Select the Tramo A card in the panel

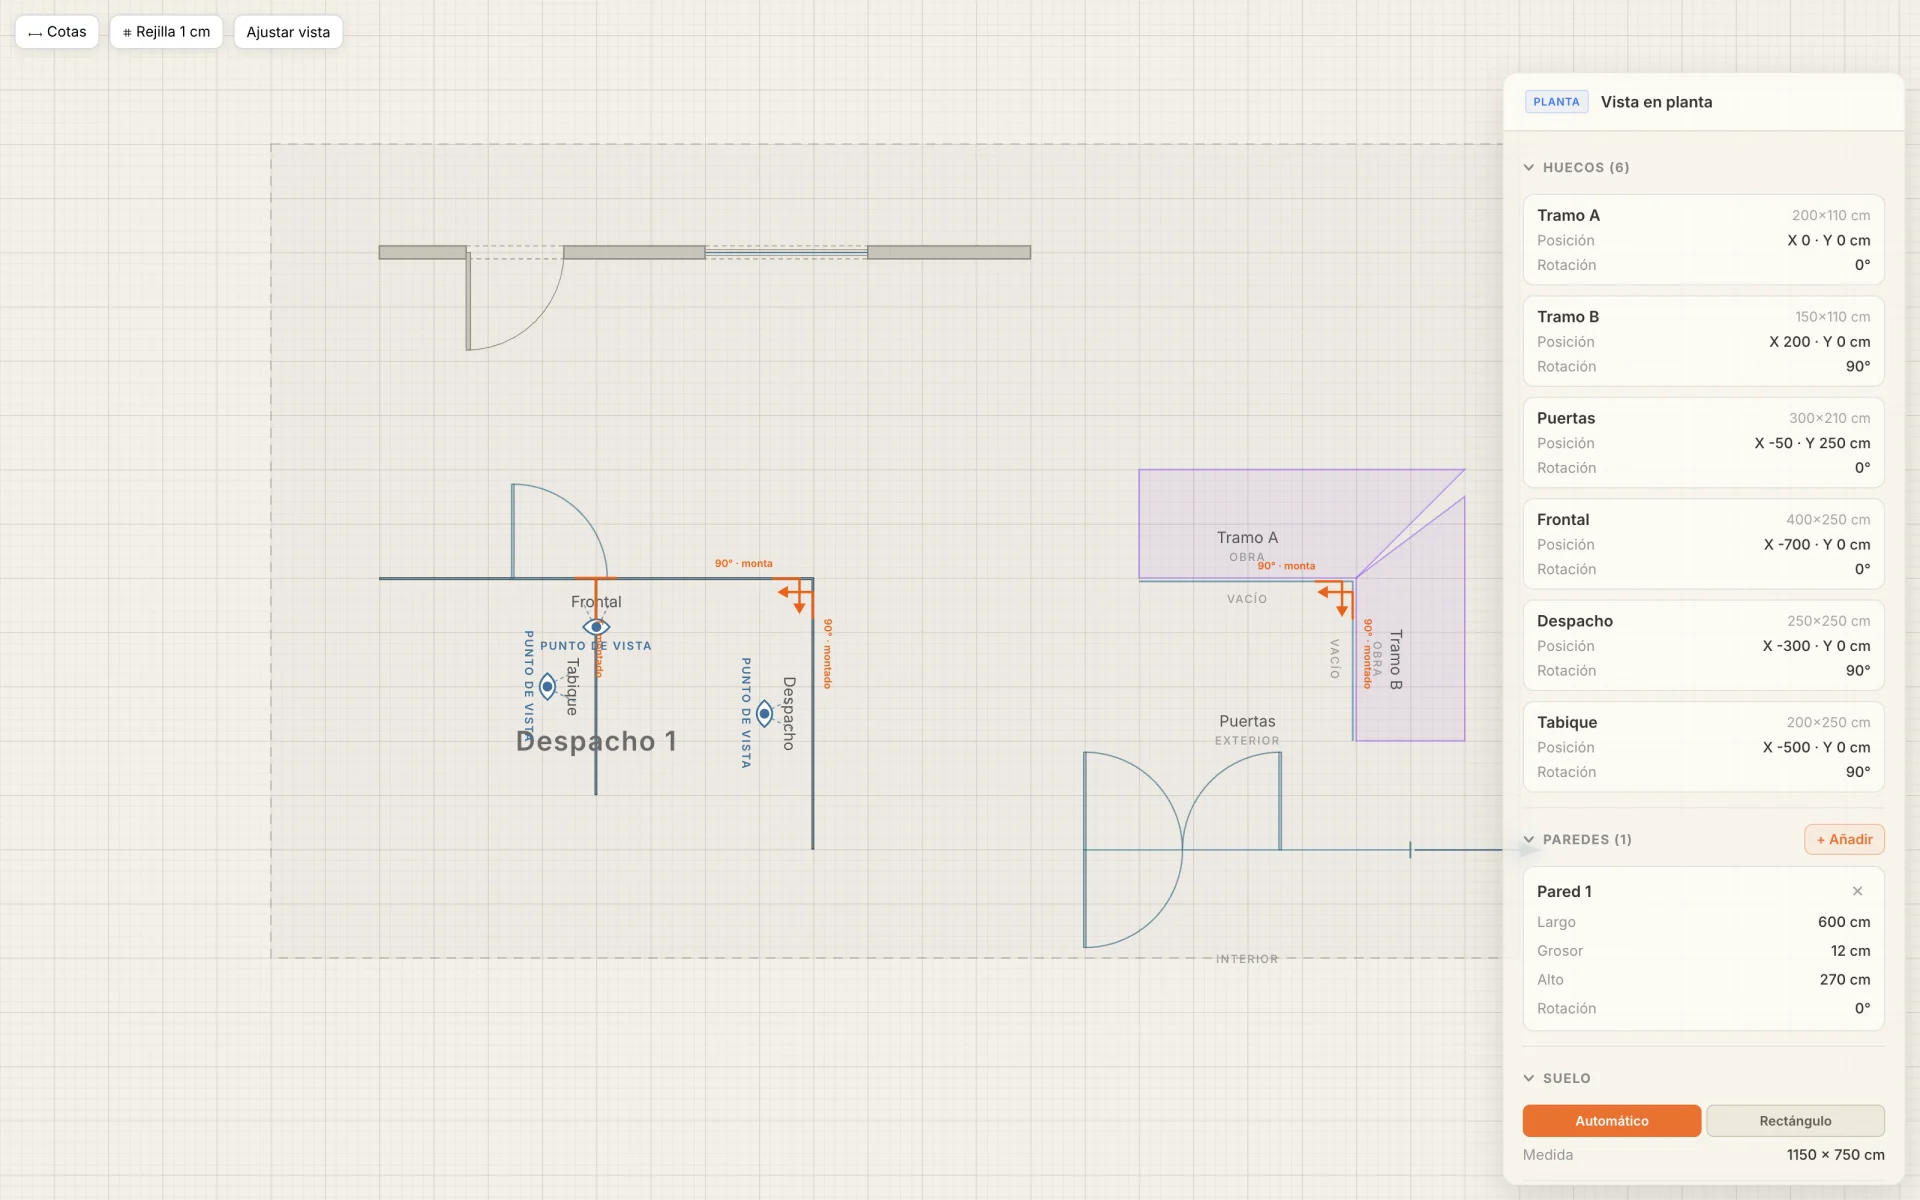(1703, 240)
